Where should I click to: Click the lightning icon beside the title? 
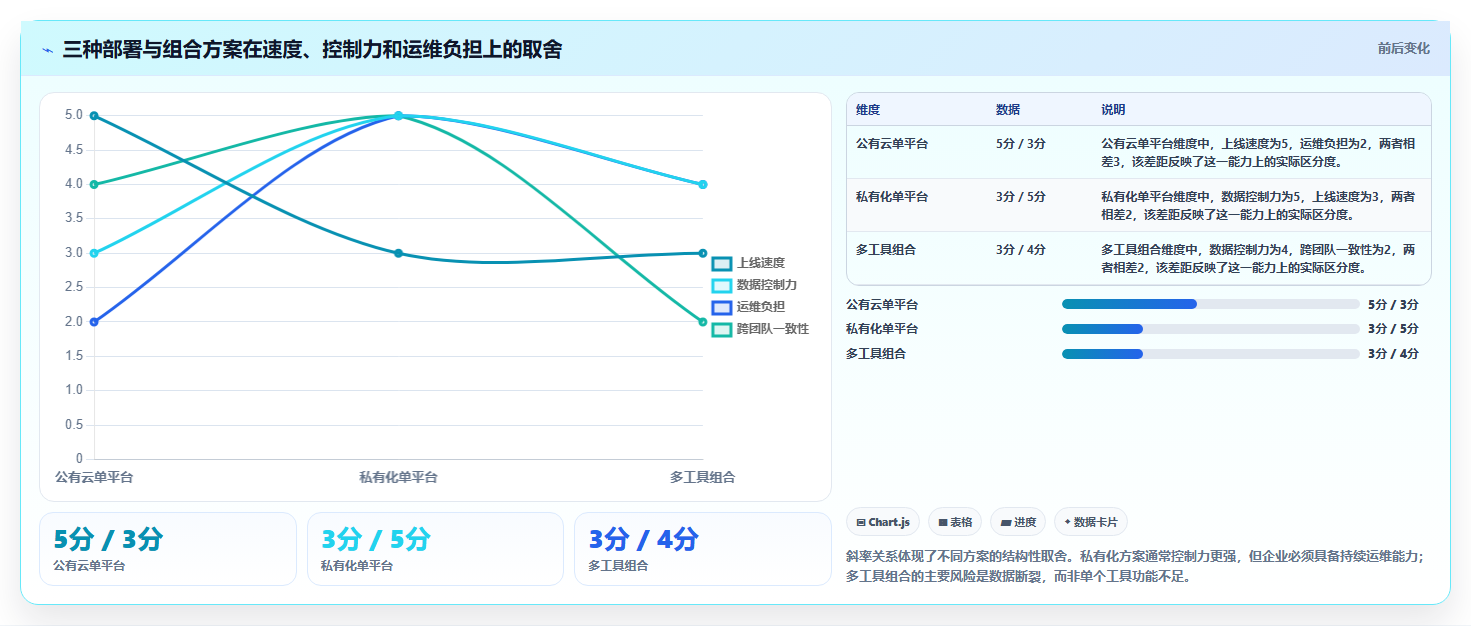[x=47, y=50]
